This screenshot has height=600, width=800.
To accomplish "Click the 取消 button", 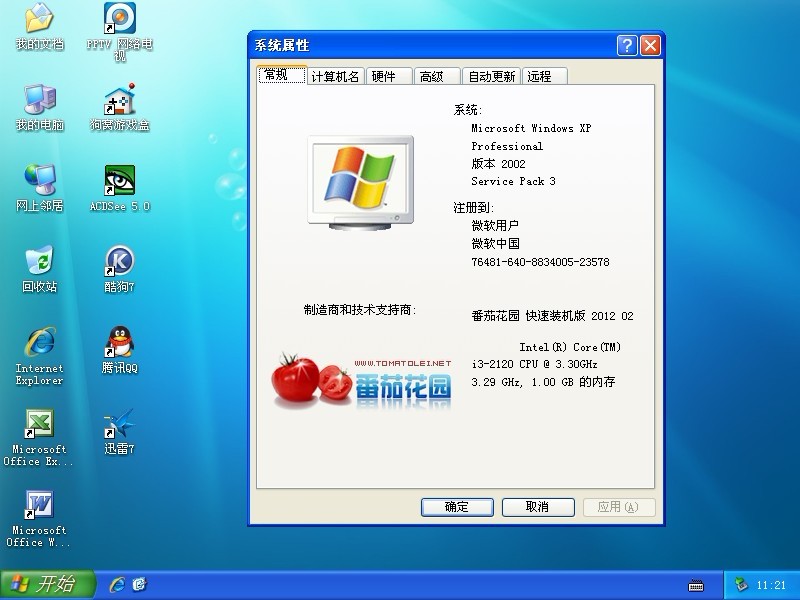I will click(x=537, y=507).
